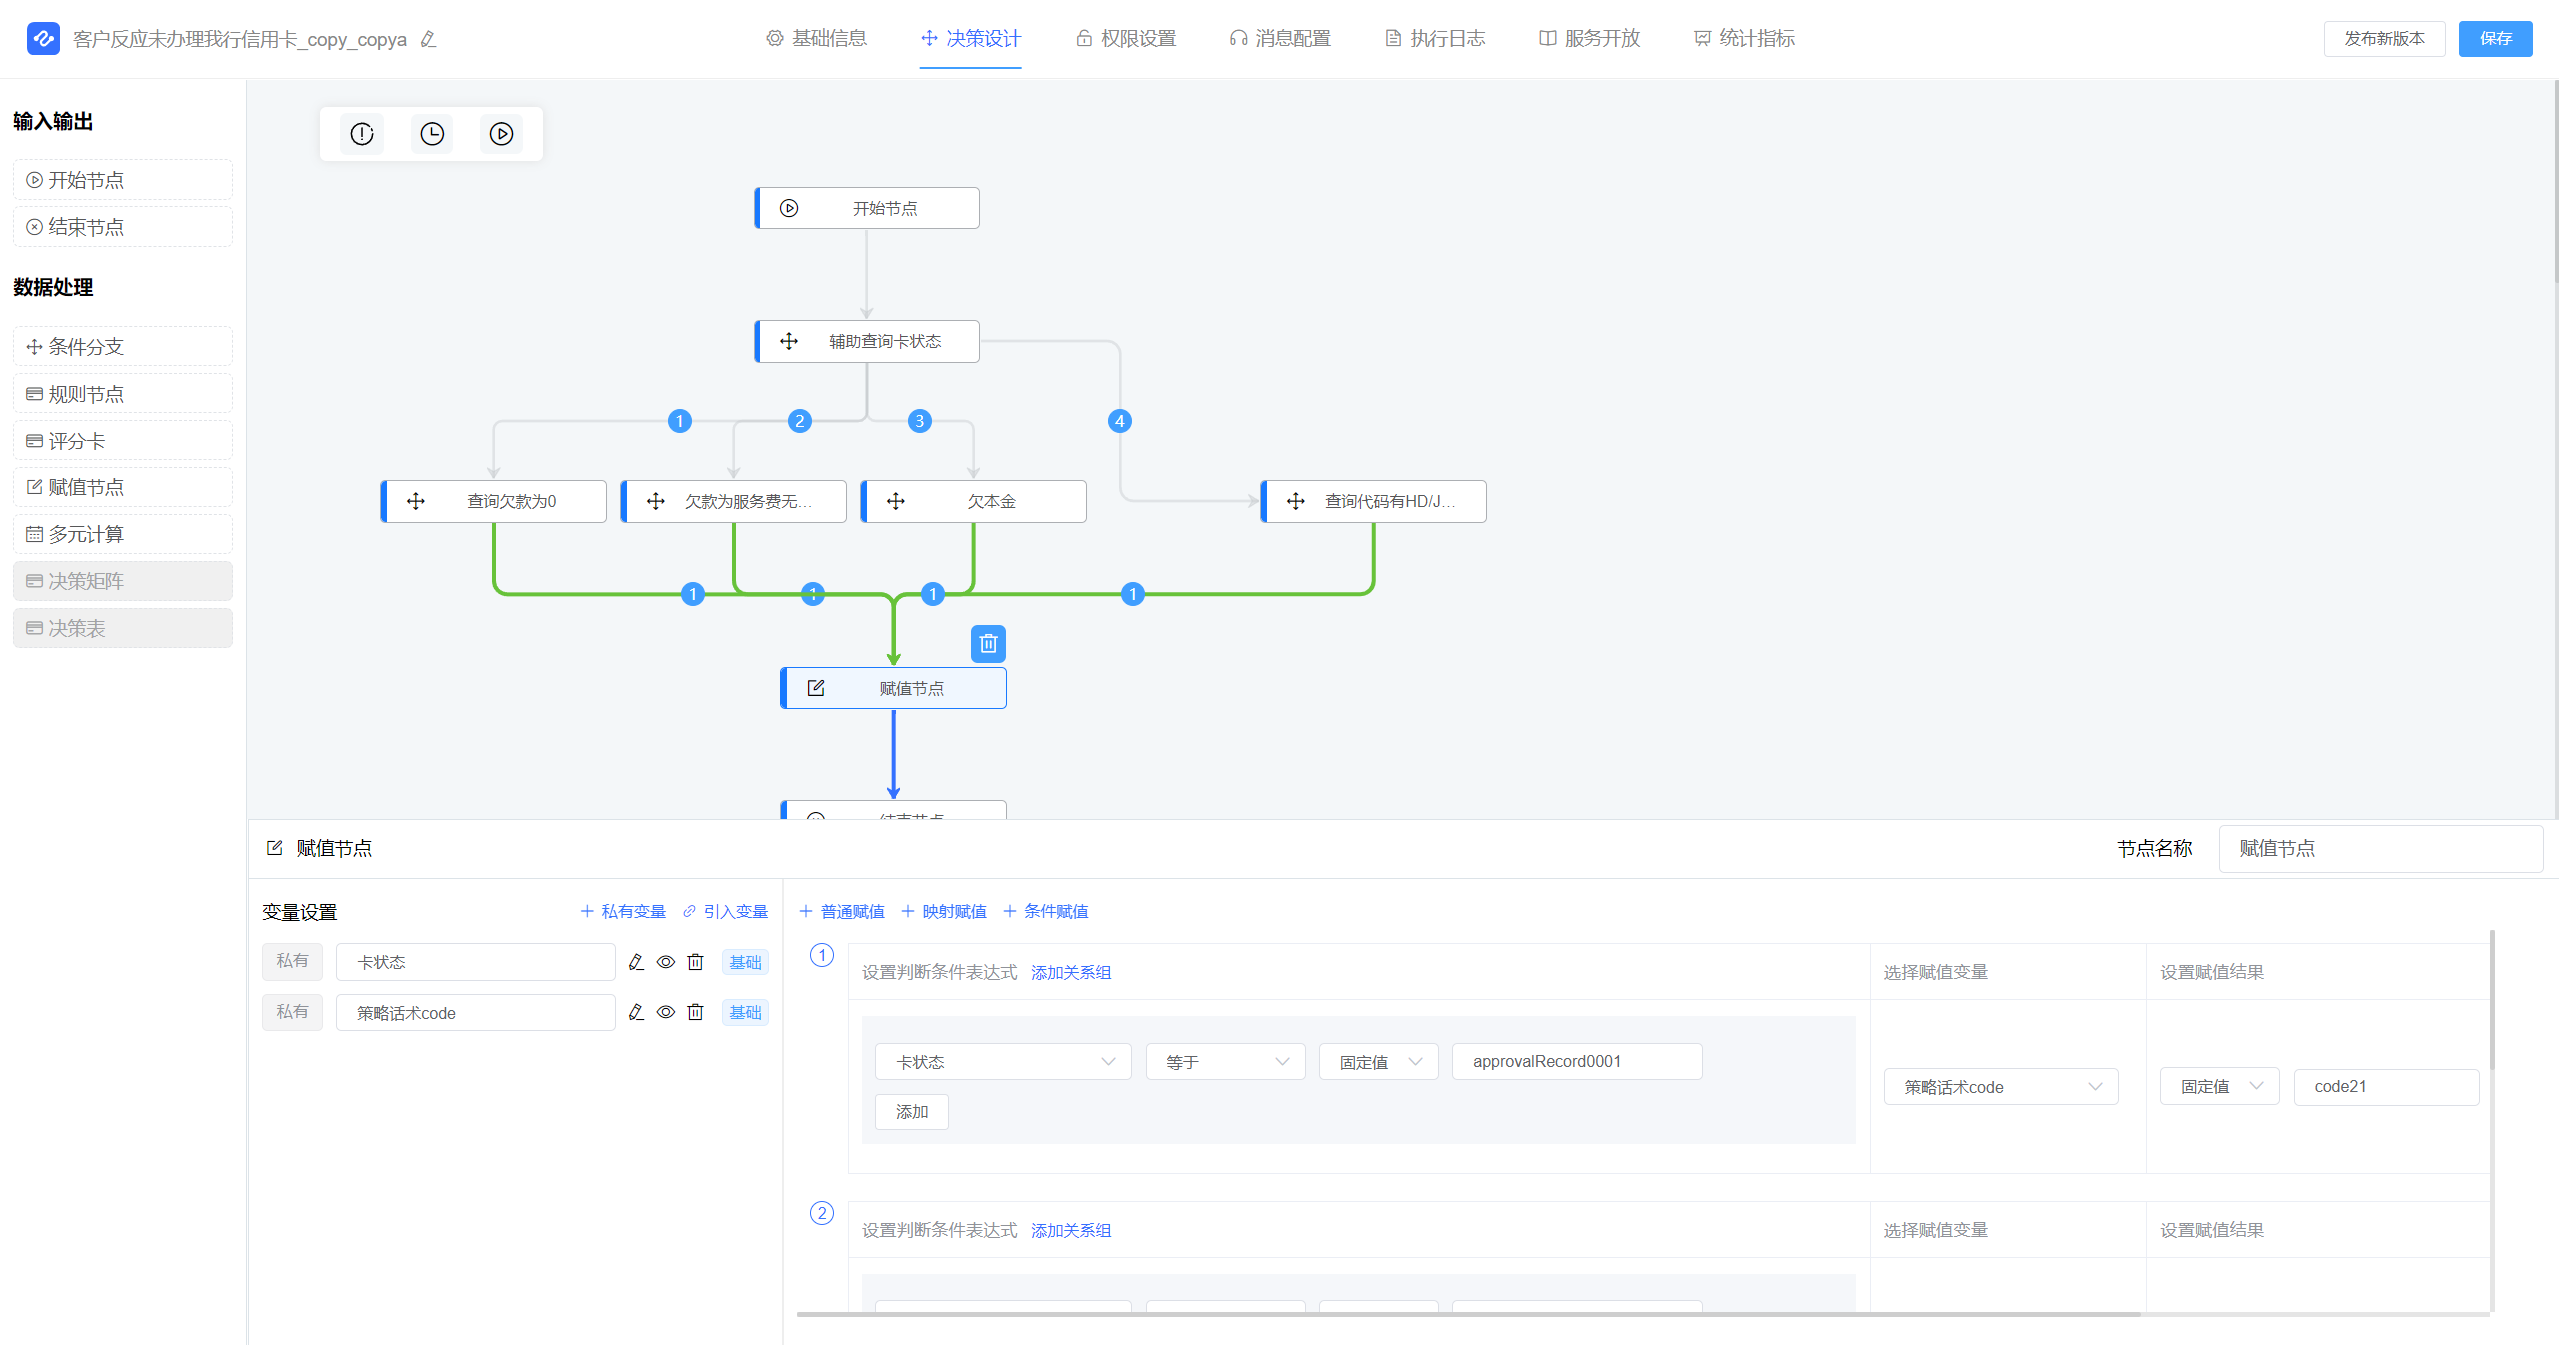Click the edit icon for the 卡状态 variable
Viewport: 2559px width, 1345px height.
636,962
